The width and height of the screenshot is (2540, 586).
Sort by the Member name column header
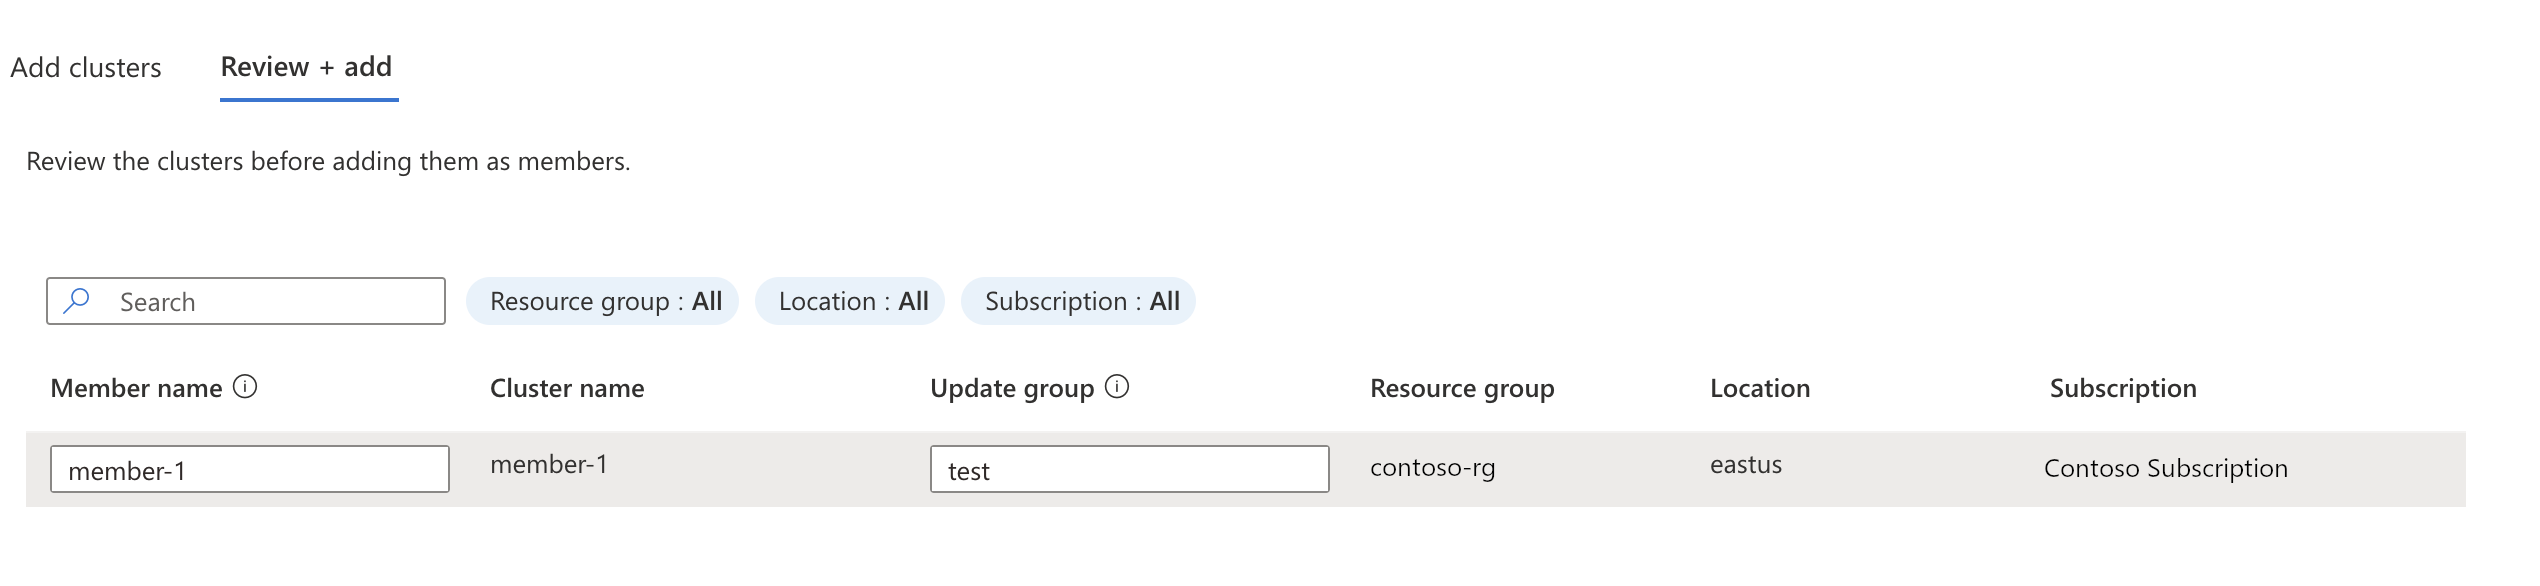137,388
